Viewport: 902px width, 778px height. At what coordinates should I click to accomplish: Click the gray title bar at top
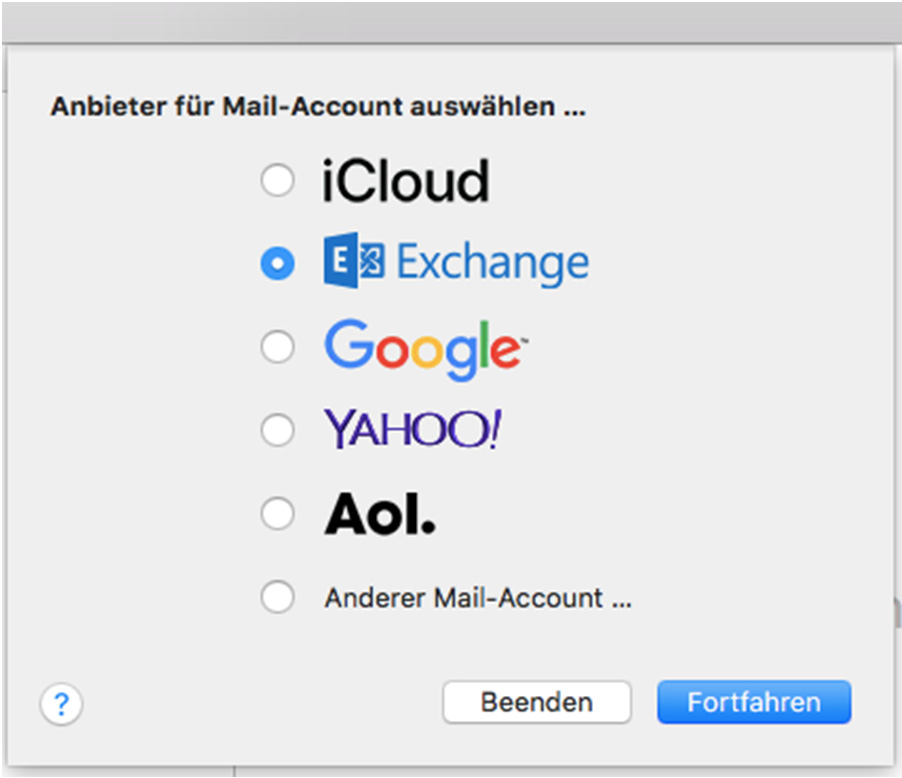tap(451, 22)
